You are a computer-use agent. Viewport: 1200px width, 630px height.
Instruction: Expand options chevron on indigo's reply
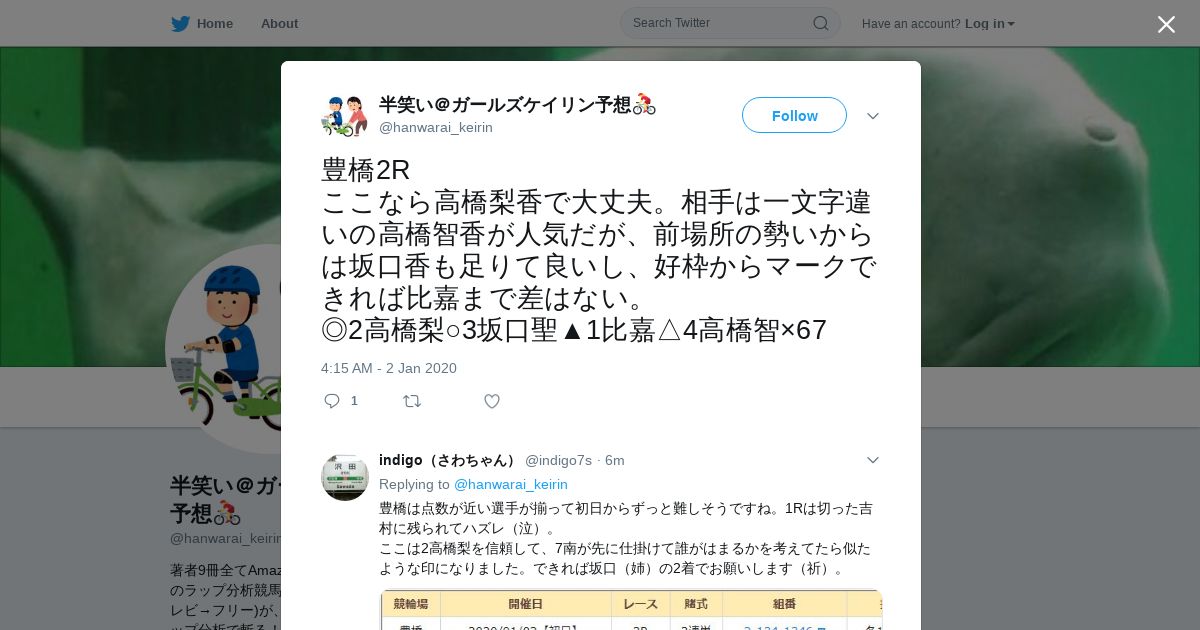pyautogui.click(x=873, y=460)
